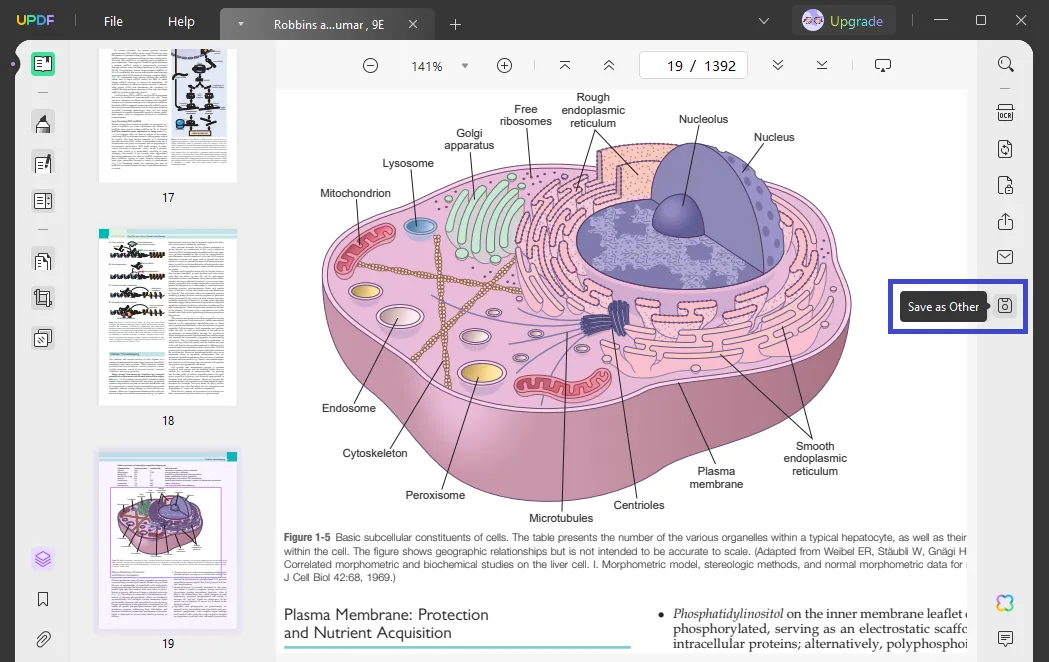Expand the tab list chevron near Upgrade
The image size is (1049, 662).
tap(763, 21)
